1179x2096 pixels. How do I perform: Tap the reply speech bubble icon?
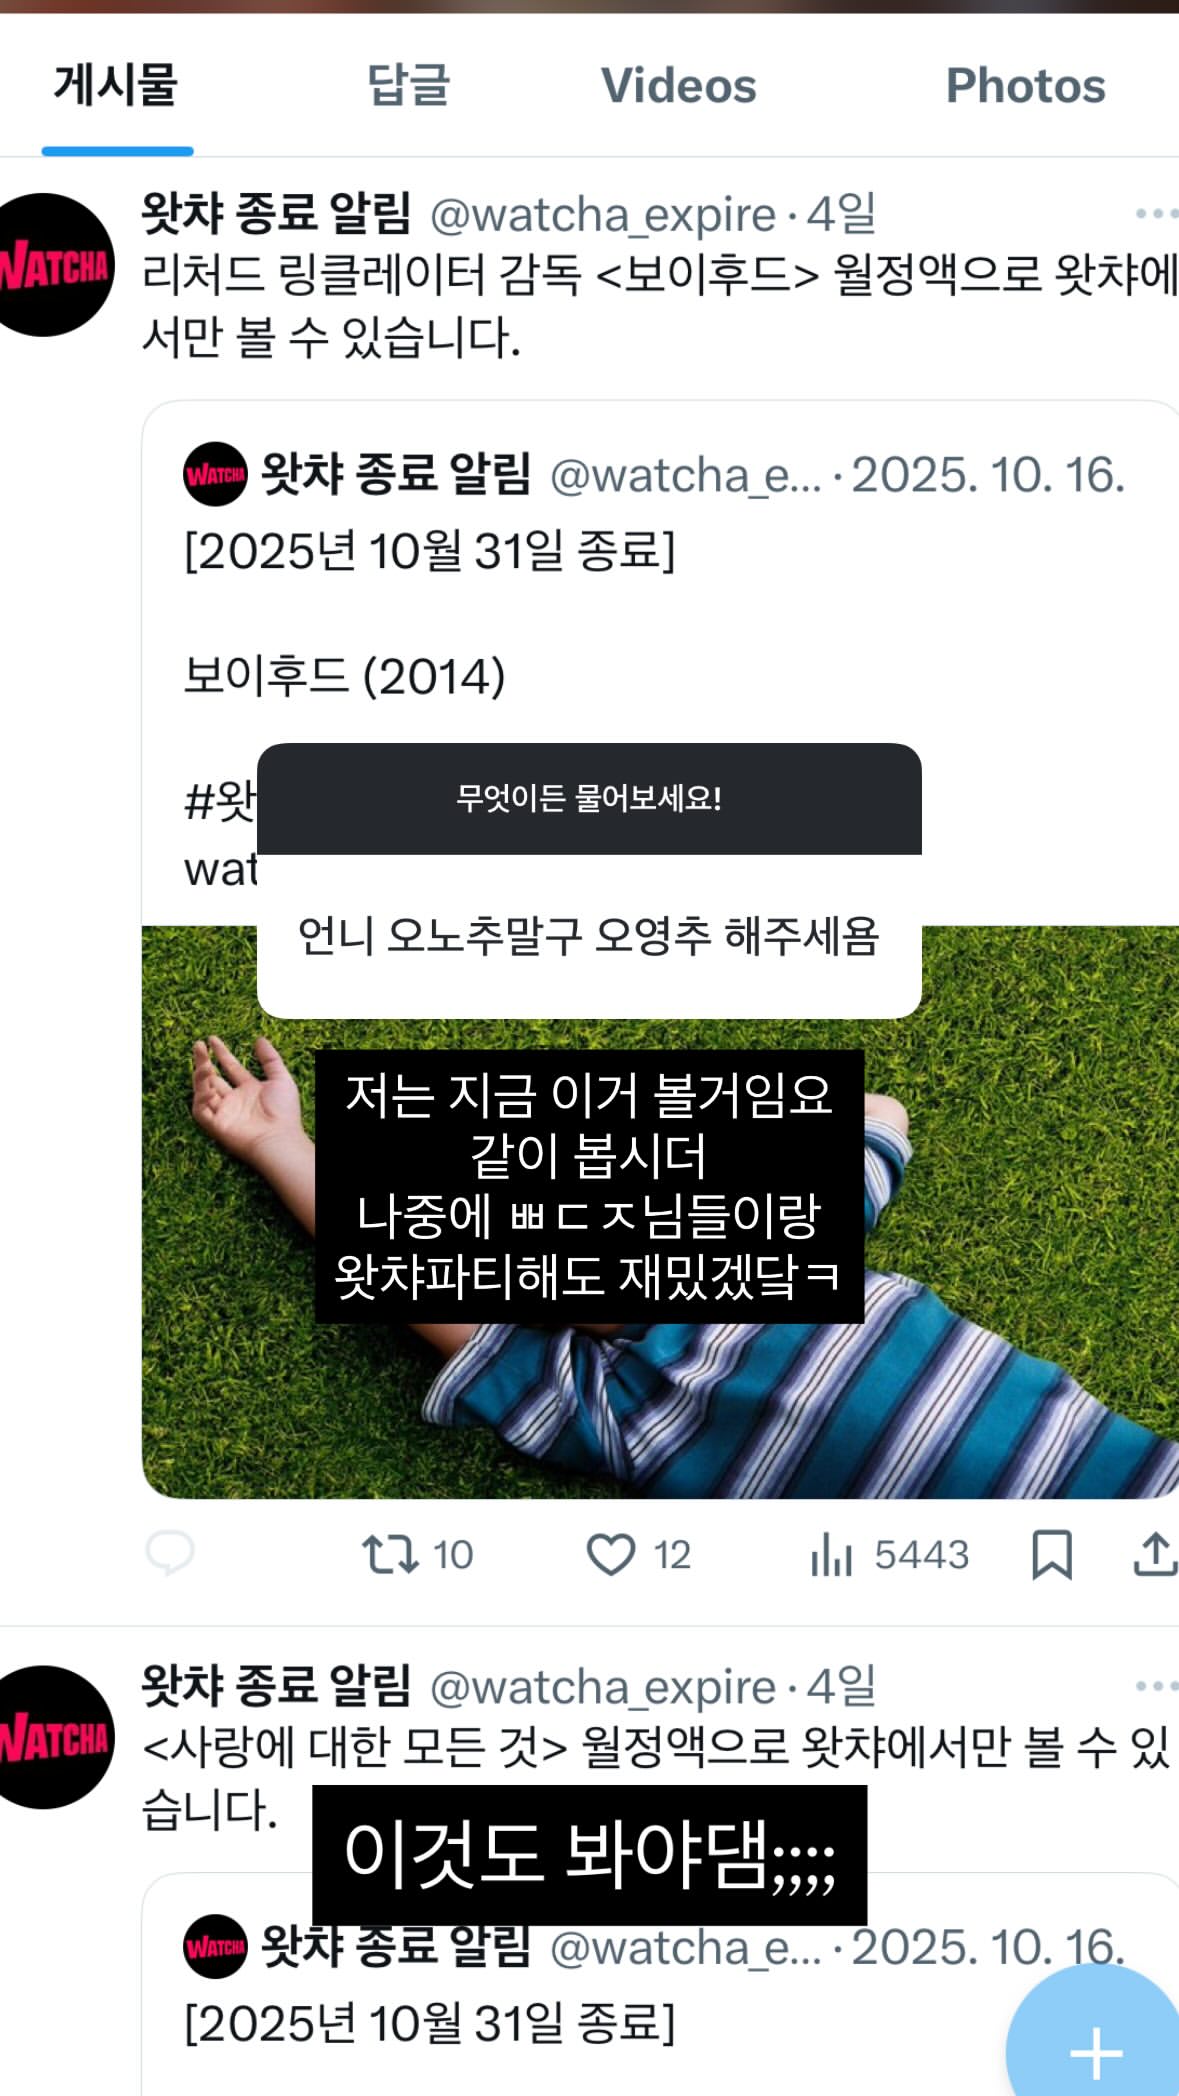coord(170,1553)
